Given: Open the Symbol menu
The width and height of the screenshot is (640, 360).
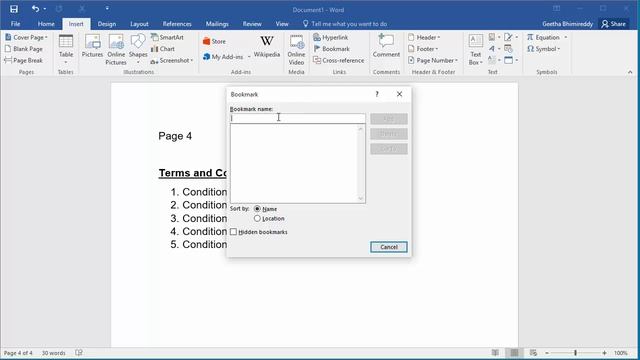Looking at the screenshot, I should (543, 49).
